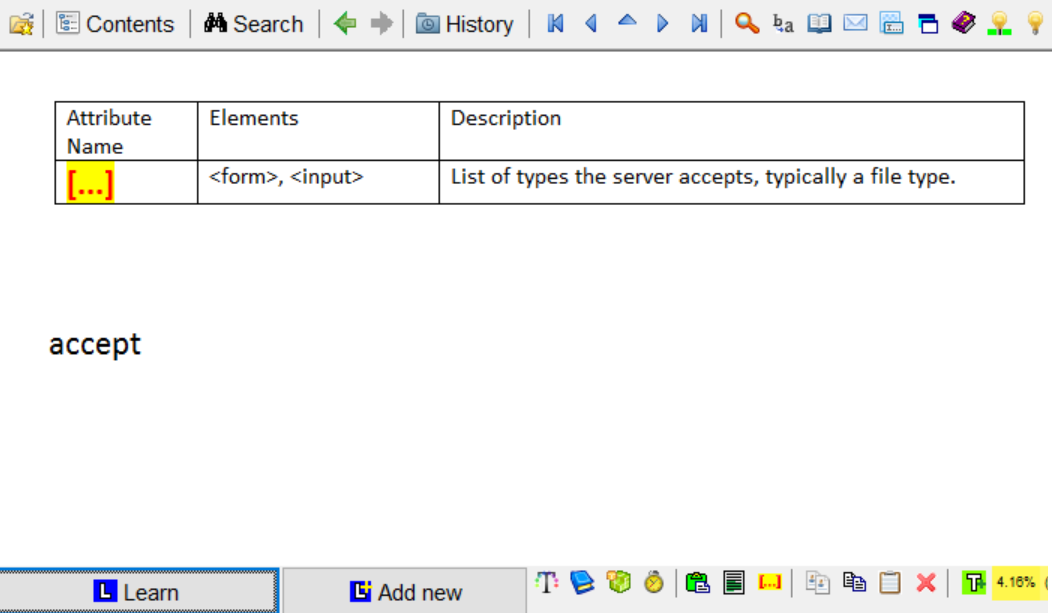Click the blue book icon near bottom left
1052x613 pixels.
[583, 582]
